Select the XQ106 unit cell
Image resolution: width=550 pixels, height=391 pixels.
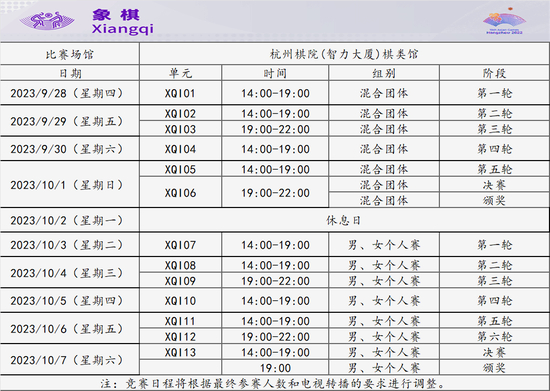click(180, 193)
